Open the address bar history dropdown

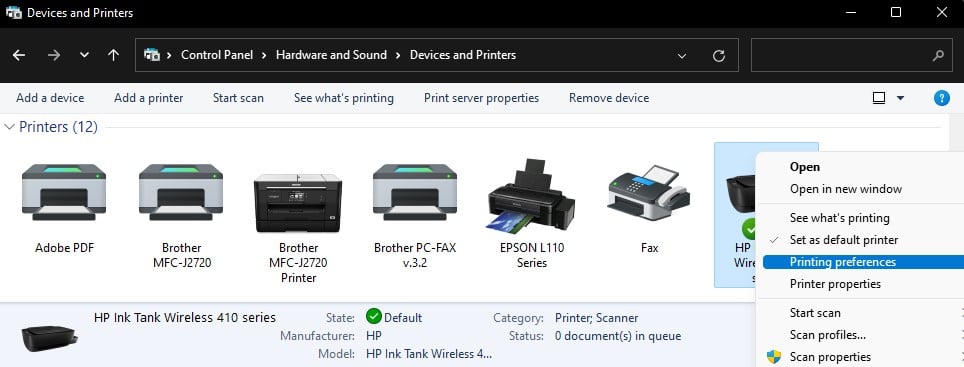click(x=682, y=56)
